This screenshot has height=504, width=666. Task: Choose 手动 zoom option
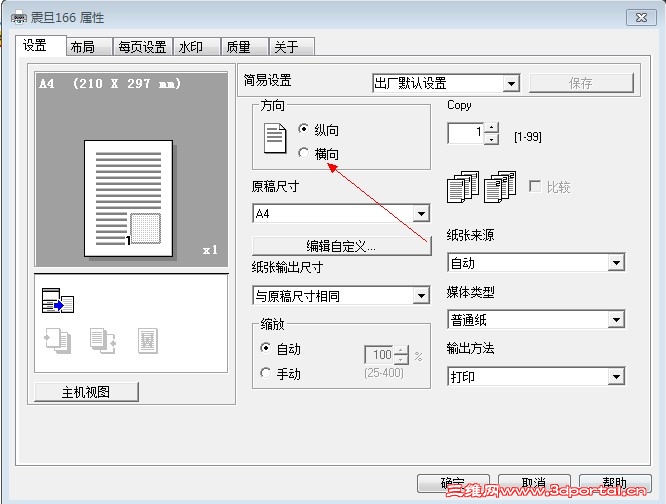click(280, 373)
